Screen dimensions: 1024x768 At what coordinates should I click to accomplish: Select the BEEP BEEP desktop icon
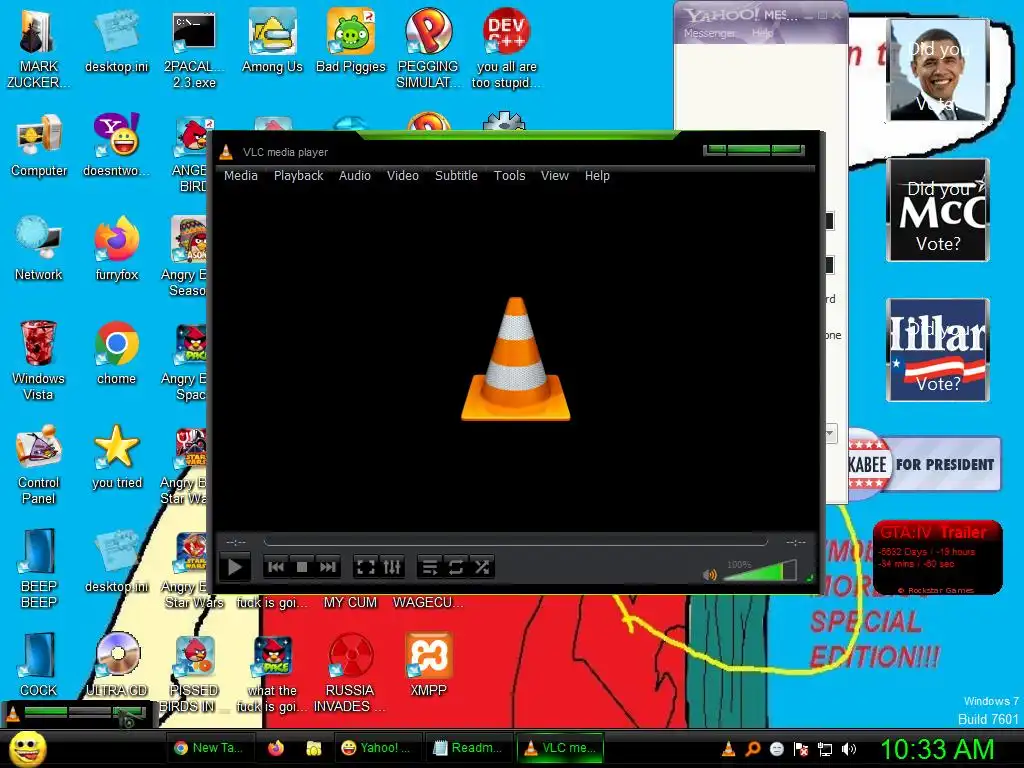click(39, 568)
